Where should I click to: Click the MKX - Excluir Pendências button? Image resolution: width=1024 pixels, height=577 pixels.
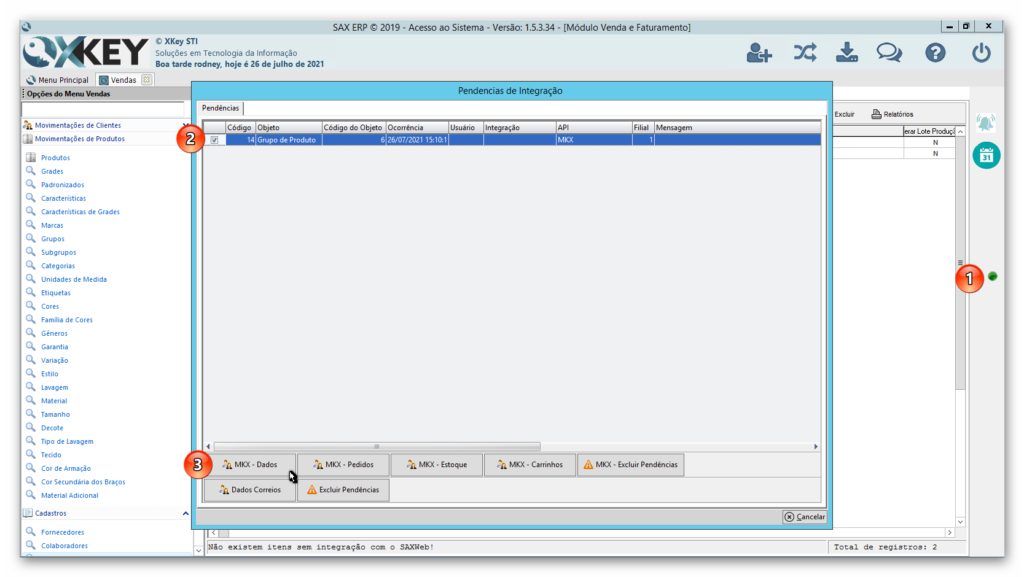coord(630,465)
